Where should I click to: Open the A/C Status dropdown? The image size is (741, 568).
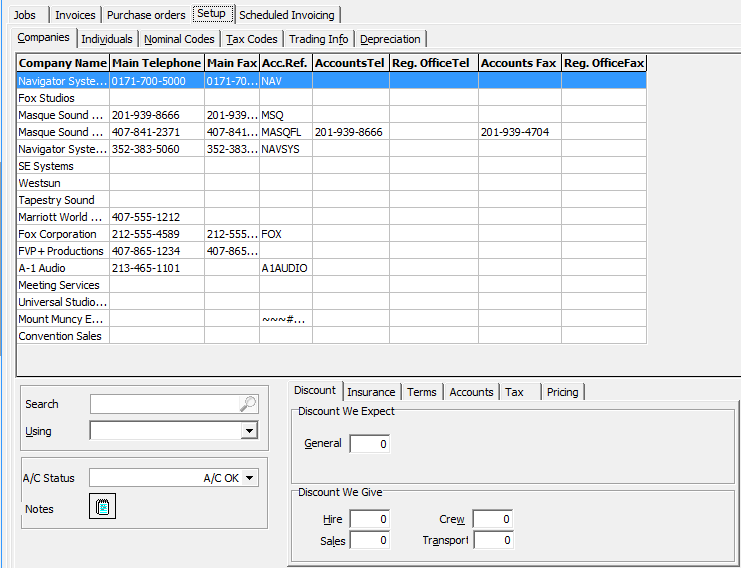coord(250,478)
